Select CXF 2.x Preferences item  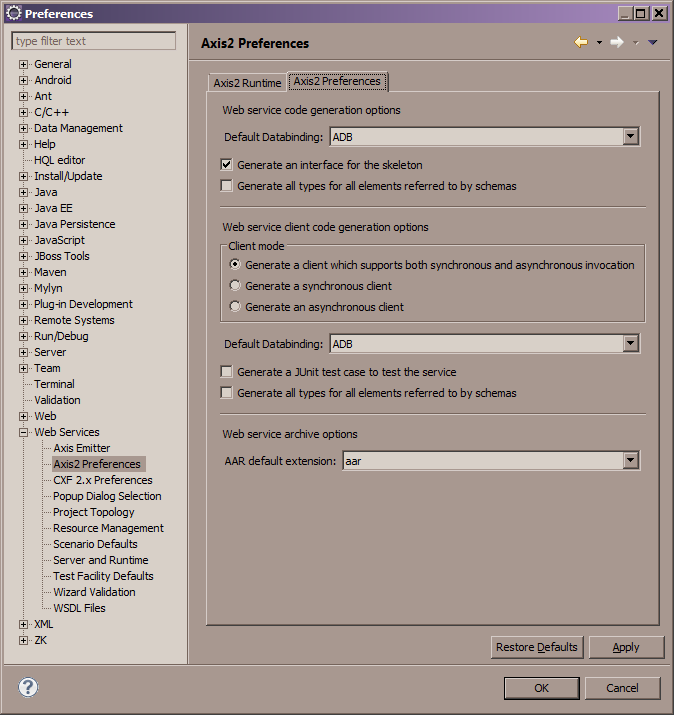[103, 480]
